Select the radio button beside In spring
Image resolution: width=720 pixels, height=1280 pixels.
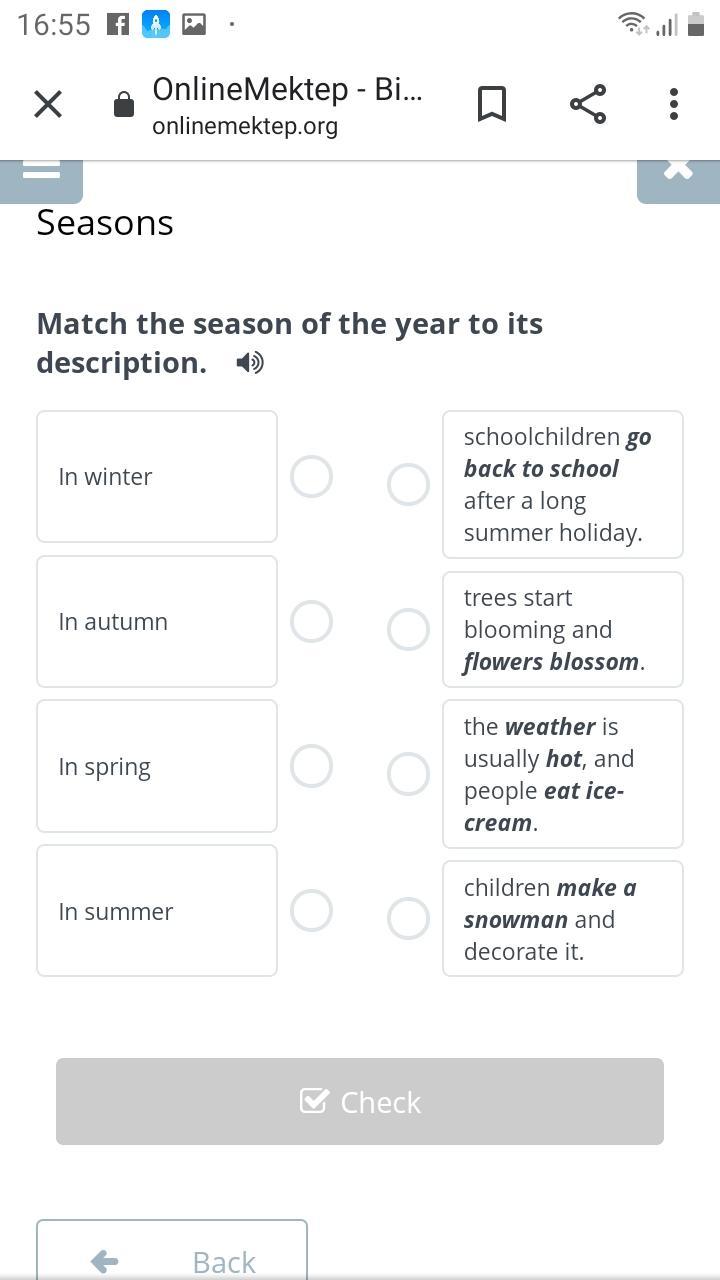[x=311, y=767]
